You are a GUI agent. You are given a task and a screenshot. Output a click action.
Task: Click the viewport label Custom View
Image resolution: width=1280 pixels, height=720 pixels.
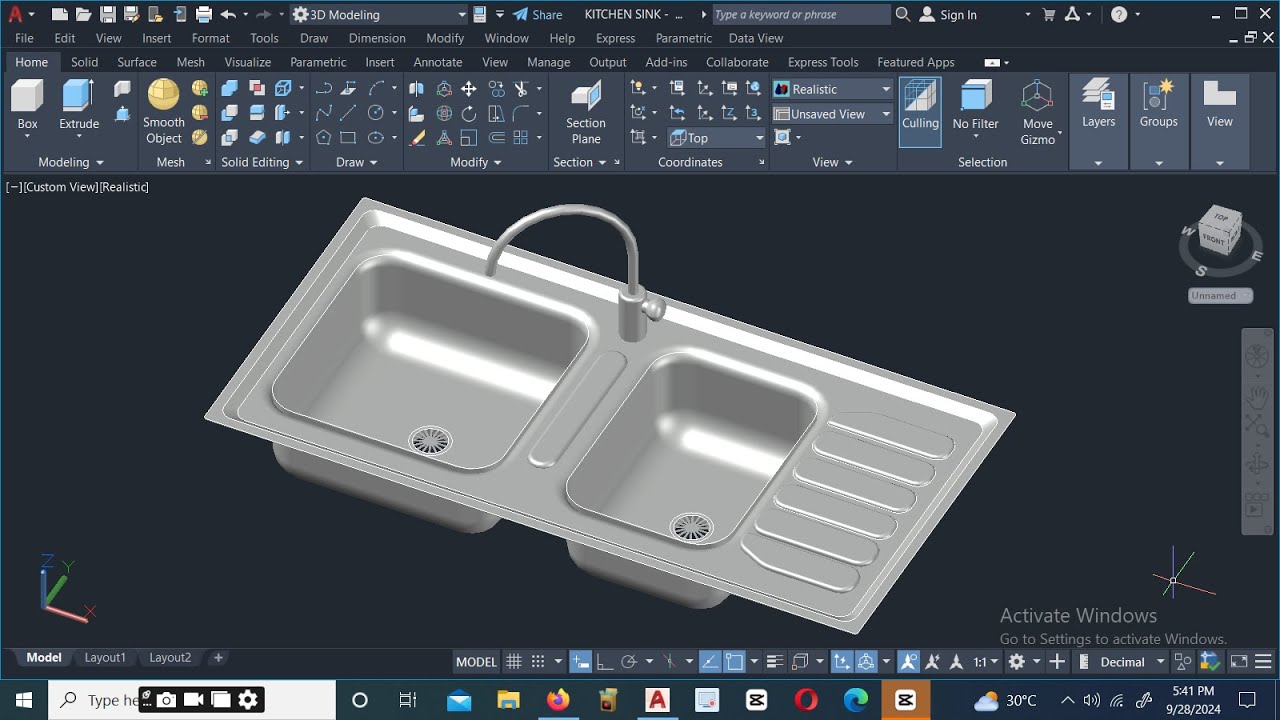coord(62,187)
